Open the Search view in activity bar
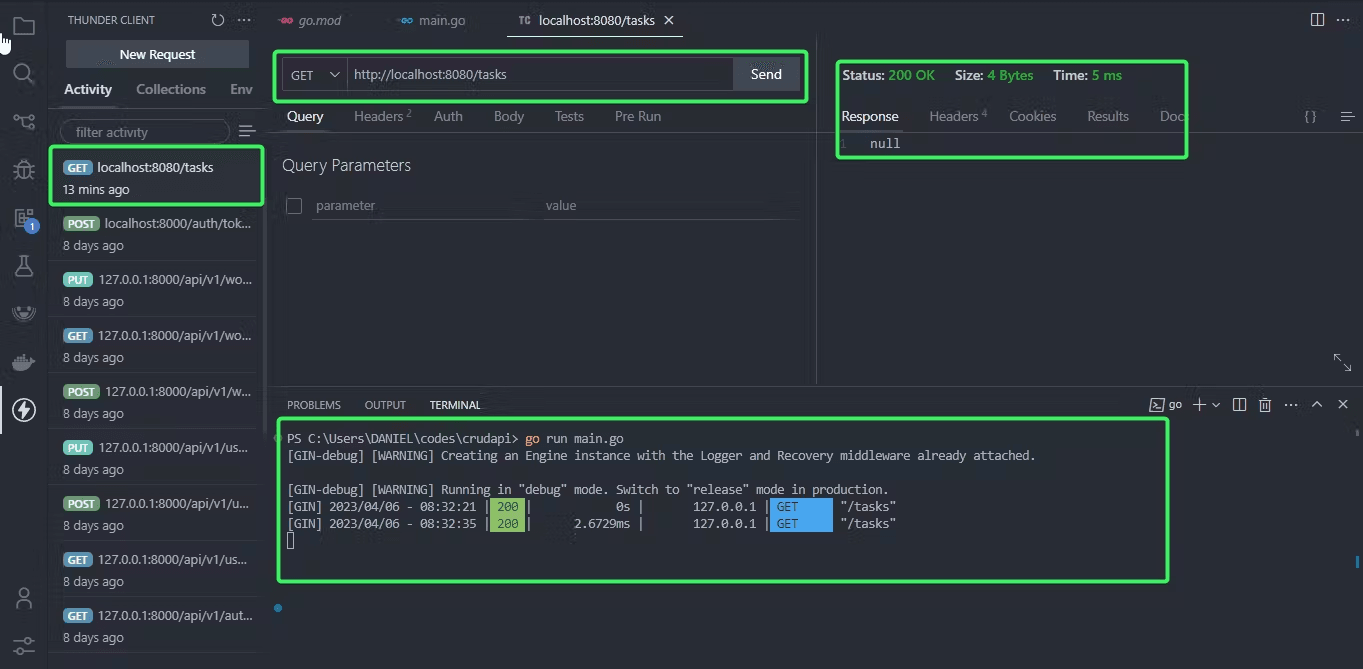Viewport: 1363px width, 669px height. tap(24, 73)
